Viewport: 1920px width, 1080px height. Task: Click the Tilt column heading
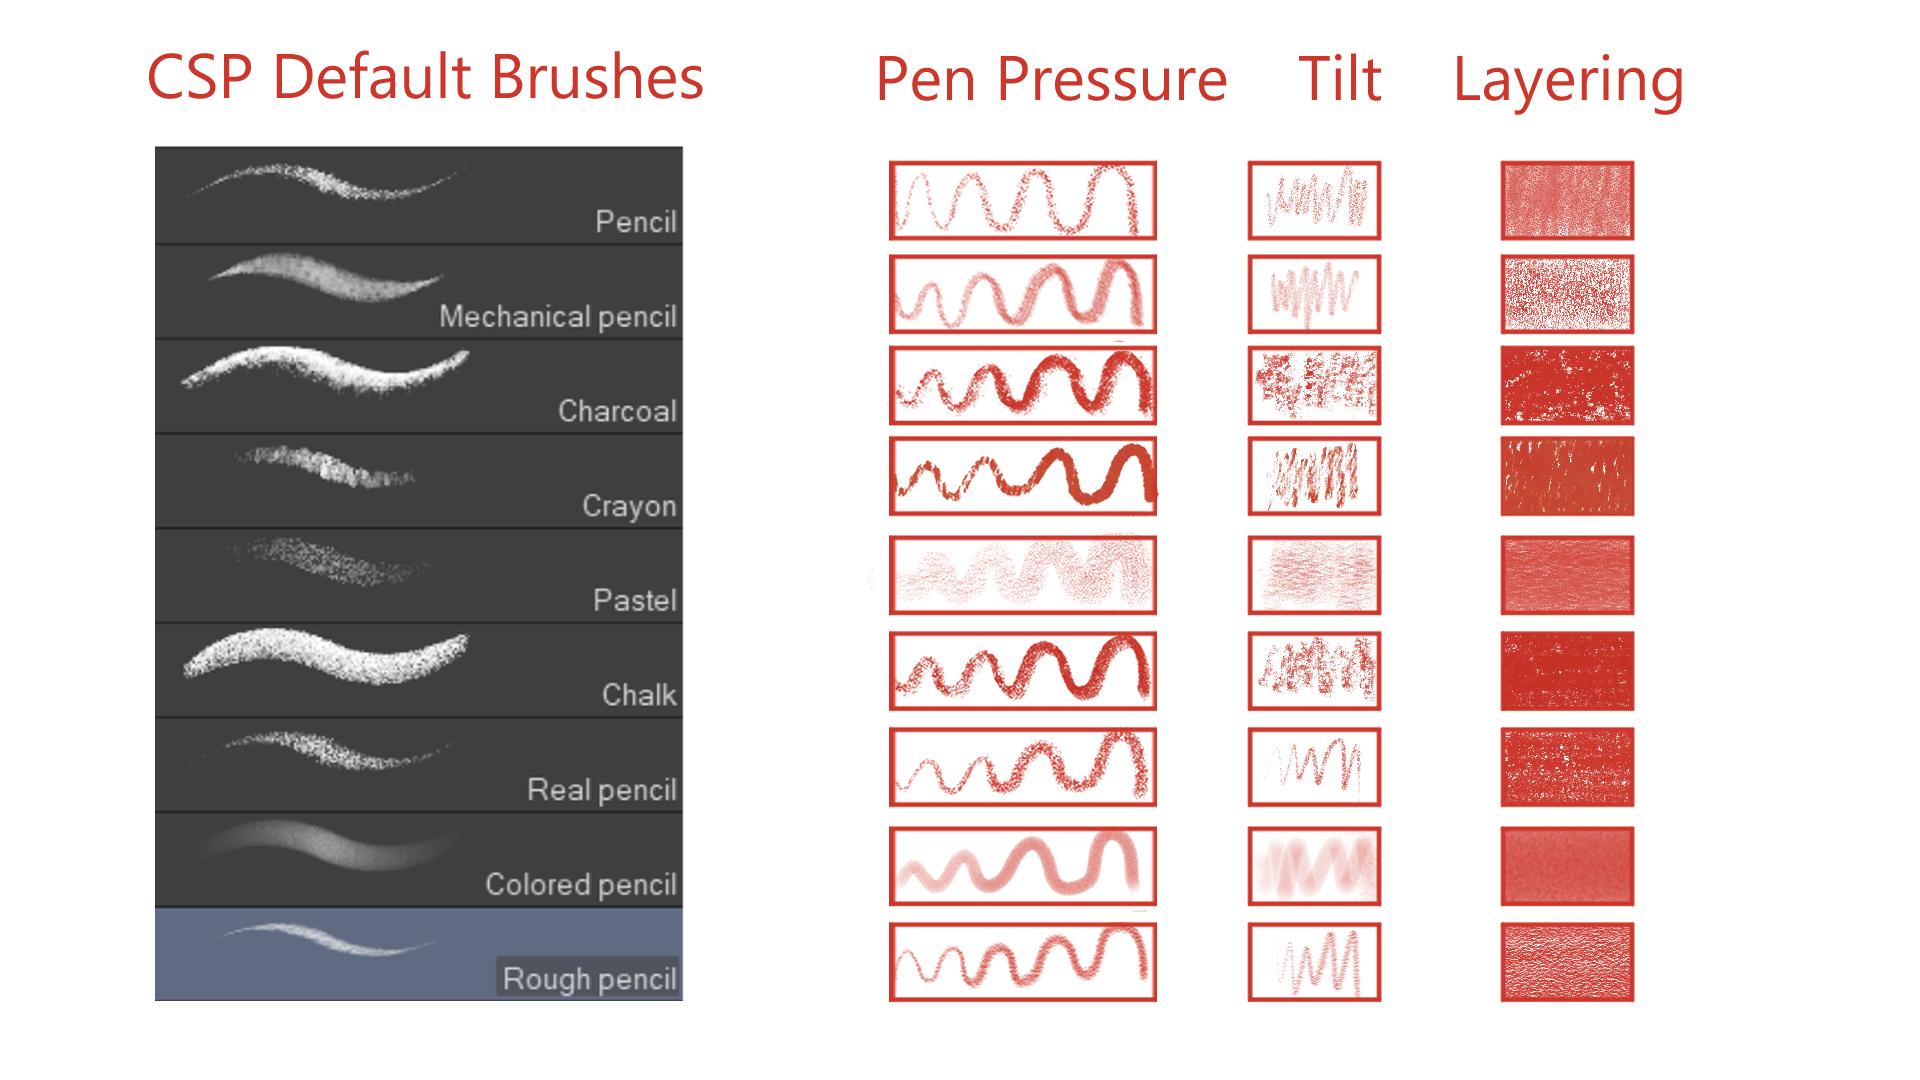[1339, 80]
